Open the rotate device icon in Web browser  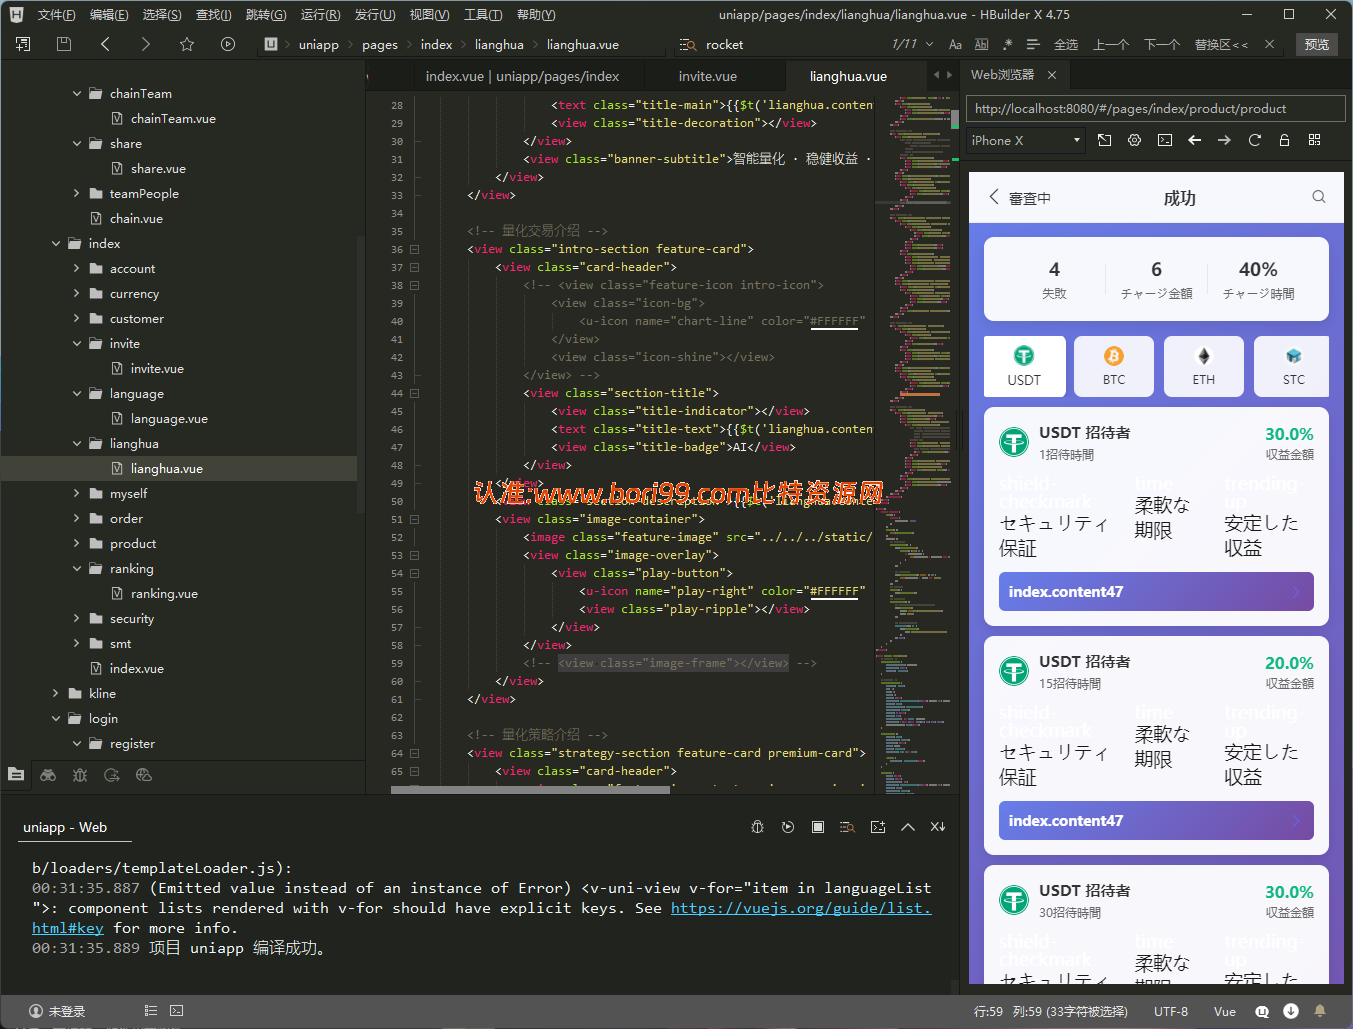1104,140
